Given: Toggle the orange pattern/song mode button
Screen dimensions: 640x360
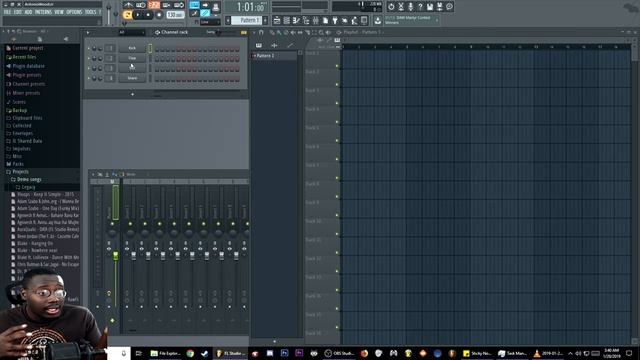Looking at the screenshot, I should tap(127, 15).
